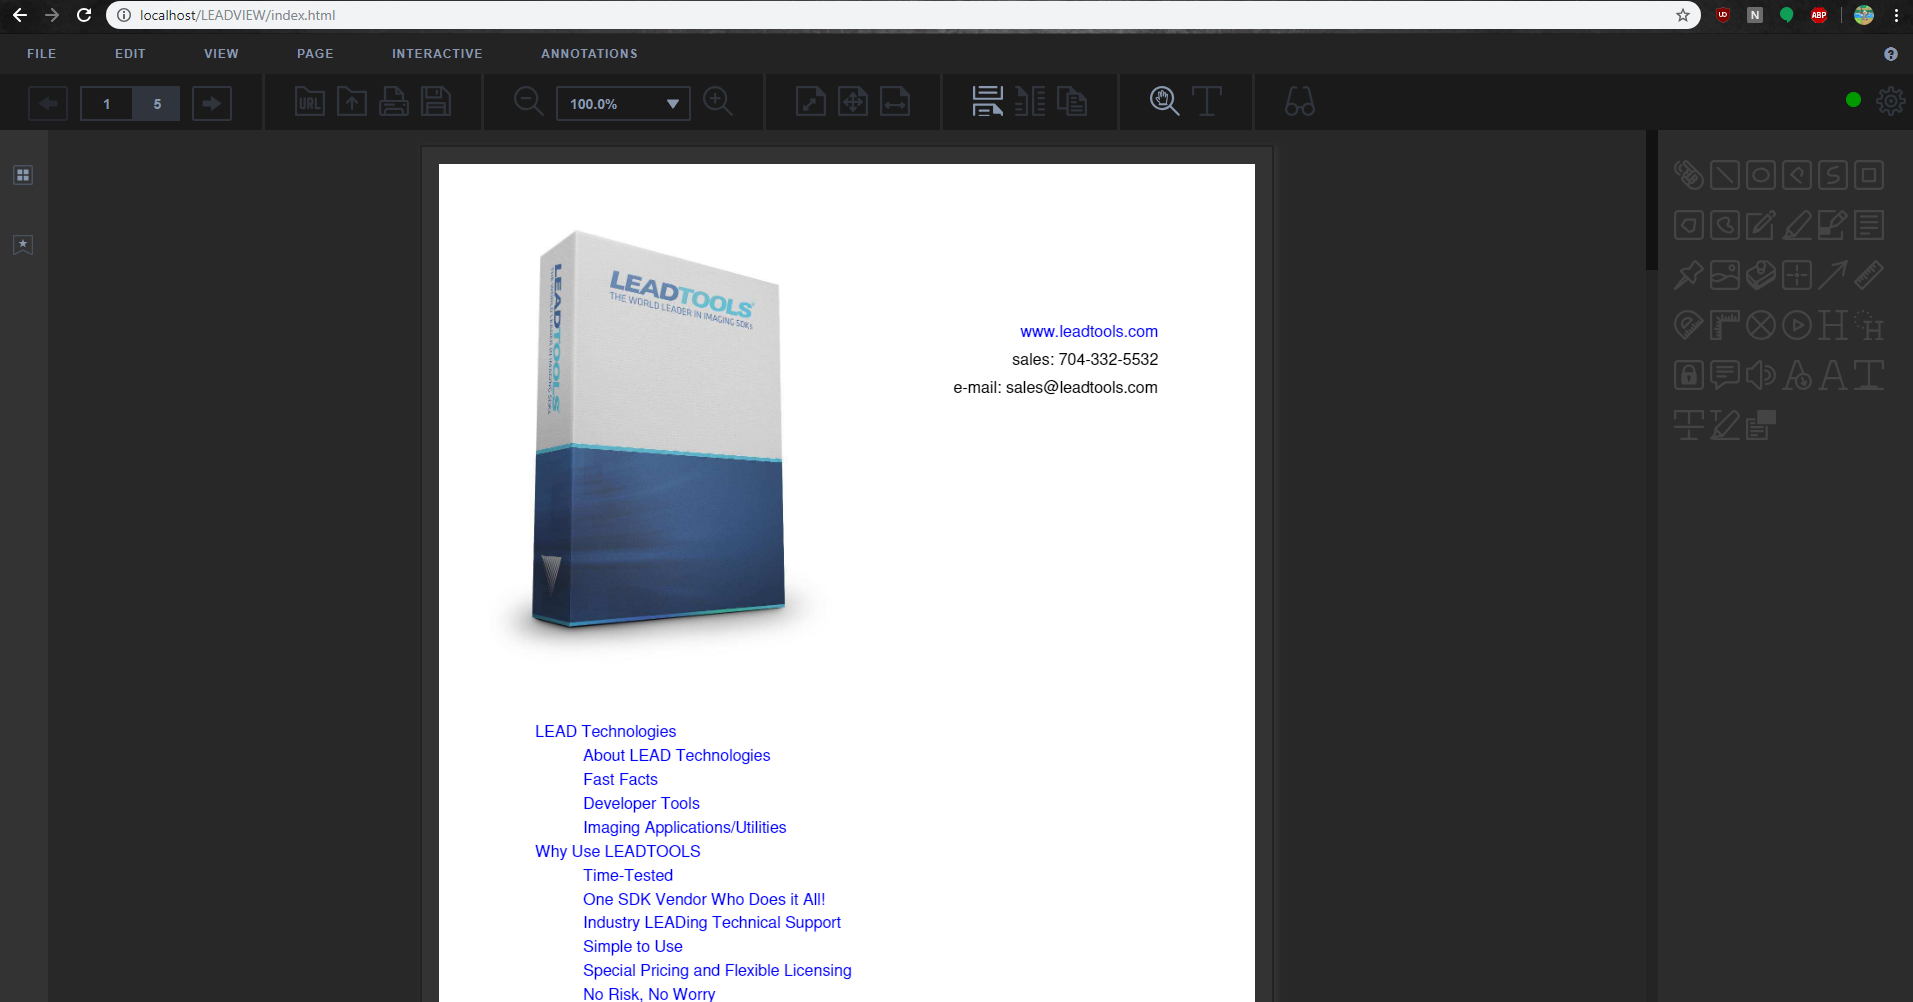Open Industry LEADing Technical Support link
This screenshot has height=1002, width=1913.
[x=712, y=922]
